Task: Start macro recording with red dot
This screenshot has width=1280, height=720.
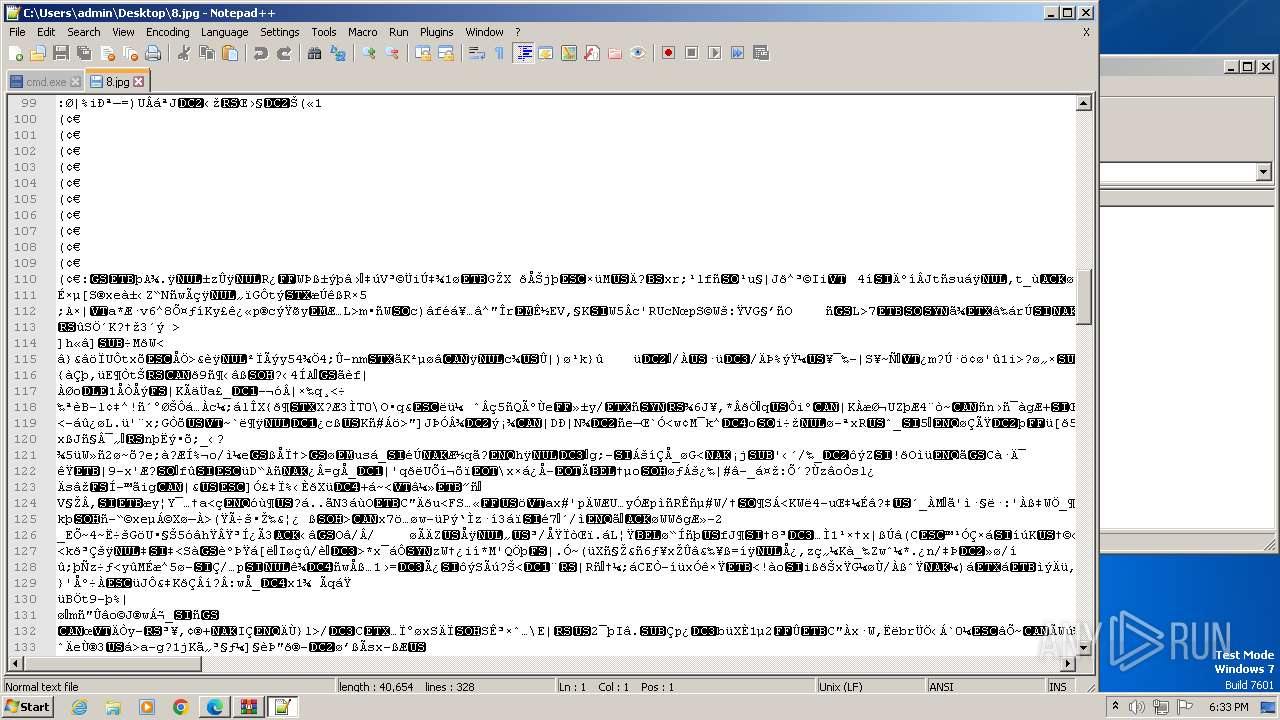Action: 668,53
